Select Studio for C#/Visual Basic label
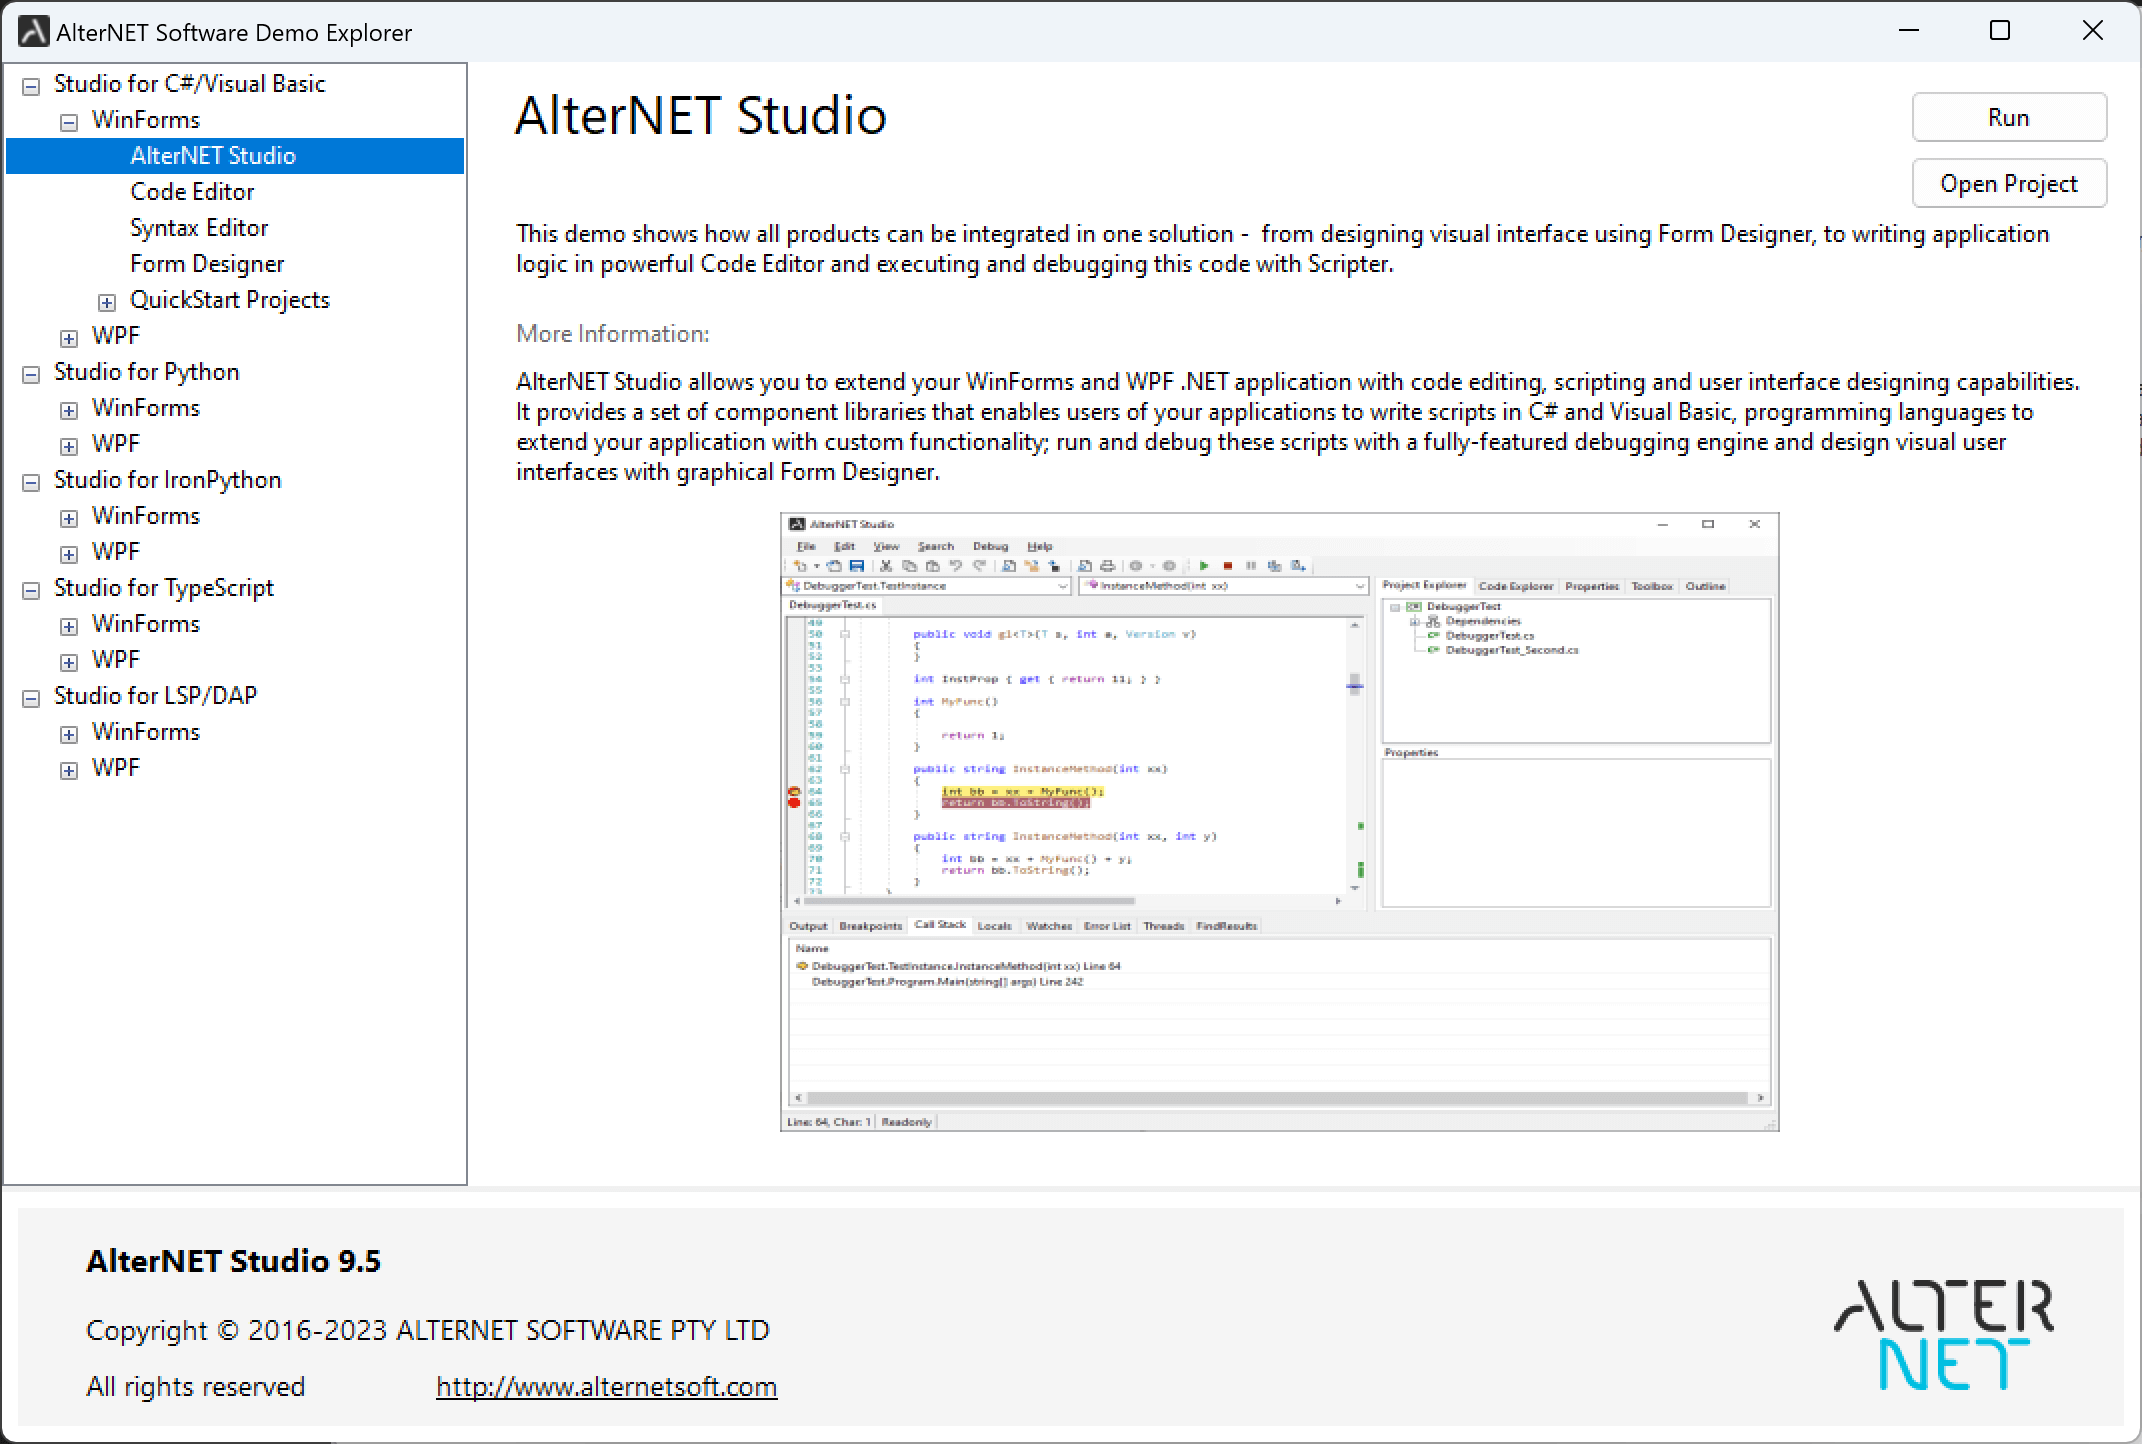The image size is (2142, 1444). [190, 84]
